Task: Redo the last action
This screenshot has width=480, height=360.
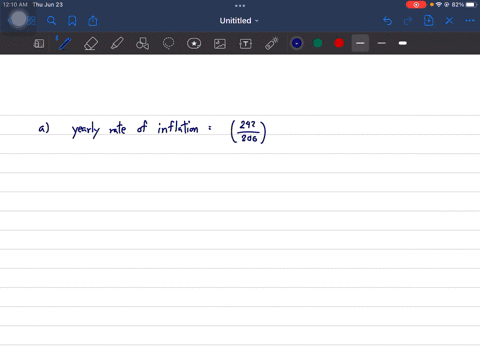Action: 408,21
